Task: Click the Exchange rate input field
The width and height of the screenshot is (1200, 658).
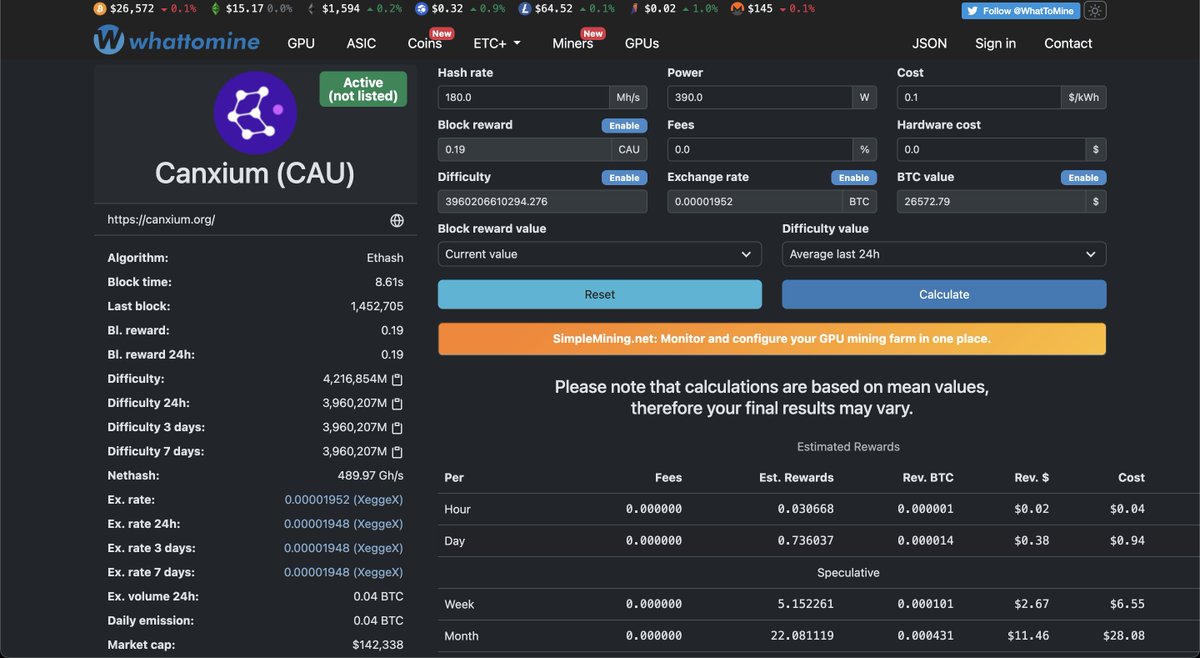Action: (x=755, y=202)
